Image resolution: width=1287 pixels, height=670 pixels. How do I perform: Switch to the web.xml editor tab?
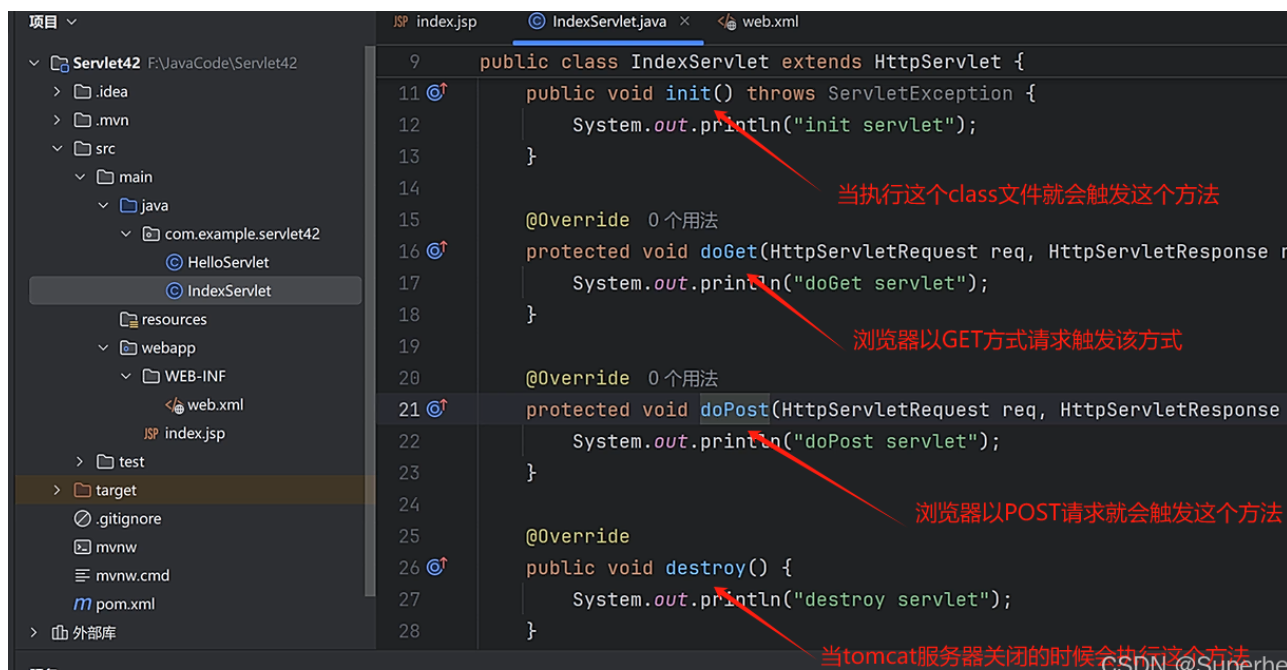(758, 22)
